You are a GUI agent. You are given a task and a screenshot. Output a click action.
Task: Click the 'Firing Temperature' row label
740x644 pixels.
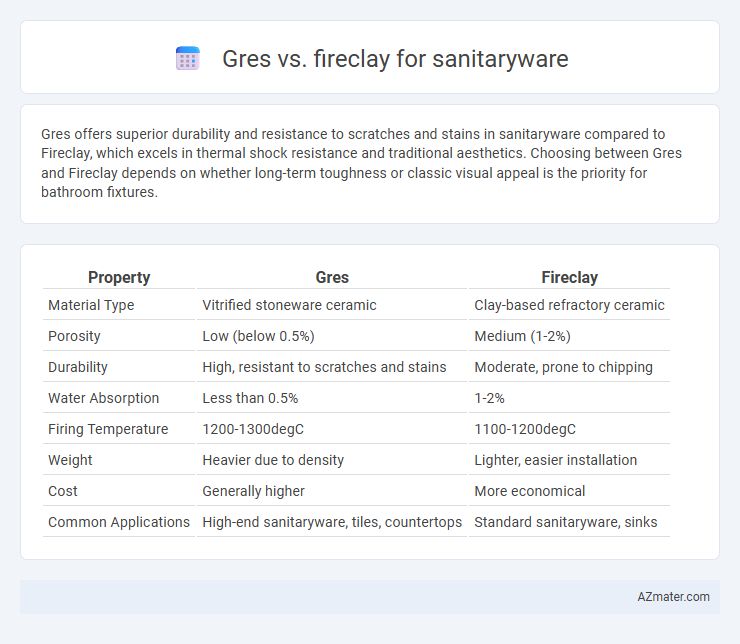[108, 429]
